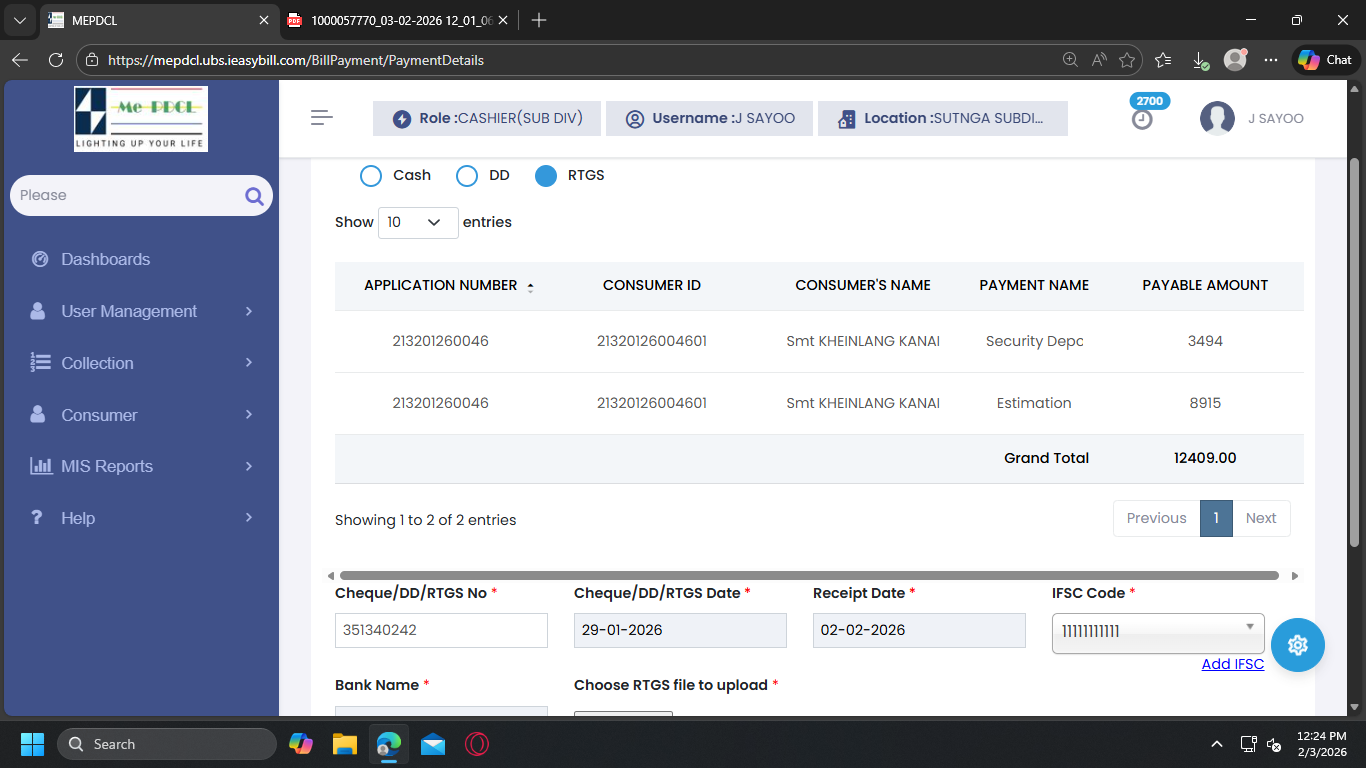Select the DD payment option
Image resolution: width=1366 pixels, height=768 pixels.
(467, 176)
